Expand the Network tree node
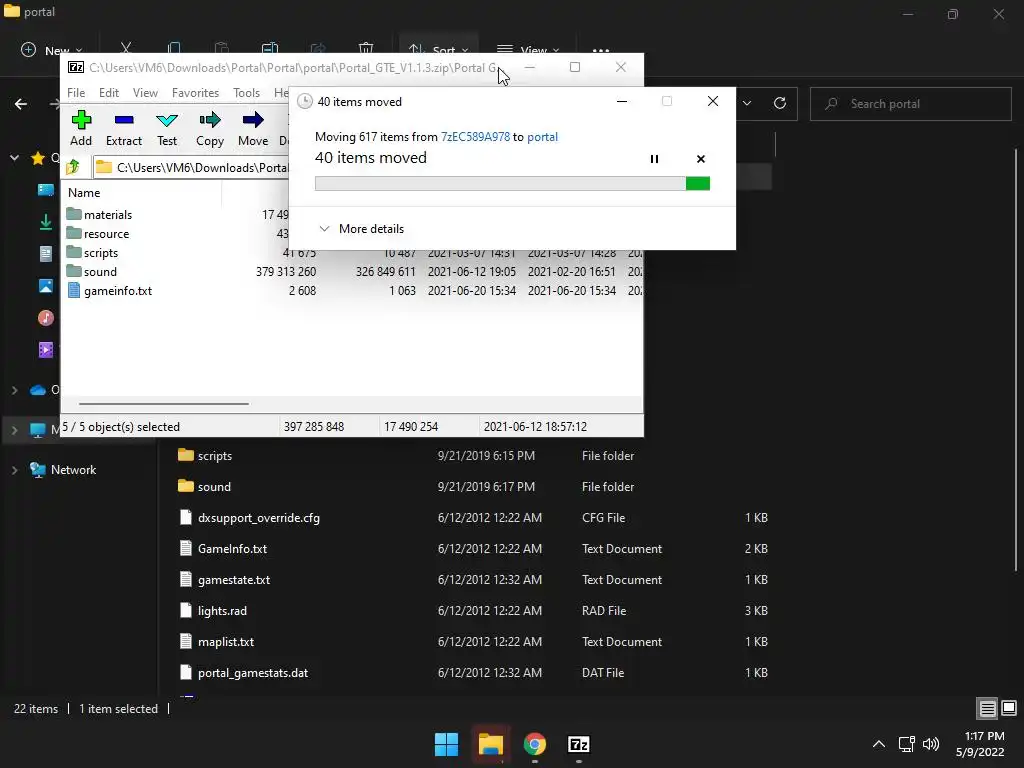 click(14, 470)
